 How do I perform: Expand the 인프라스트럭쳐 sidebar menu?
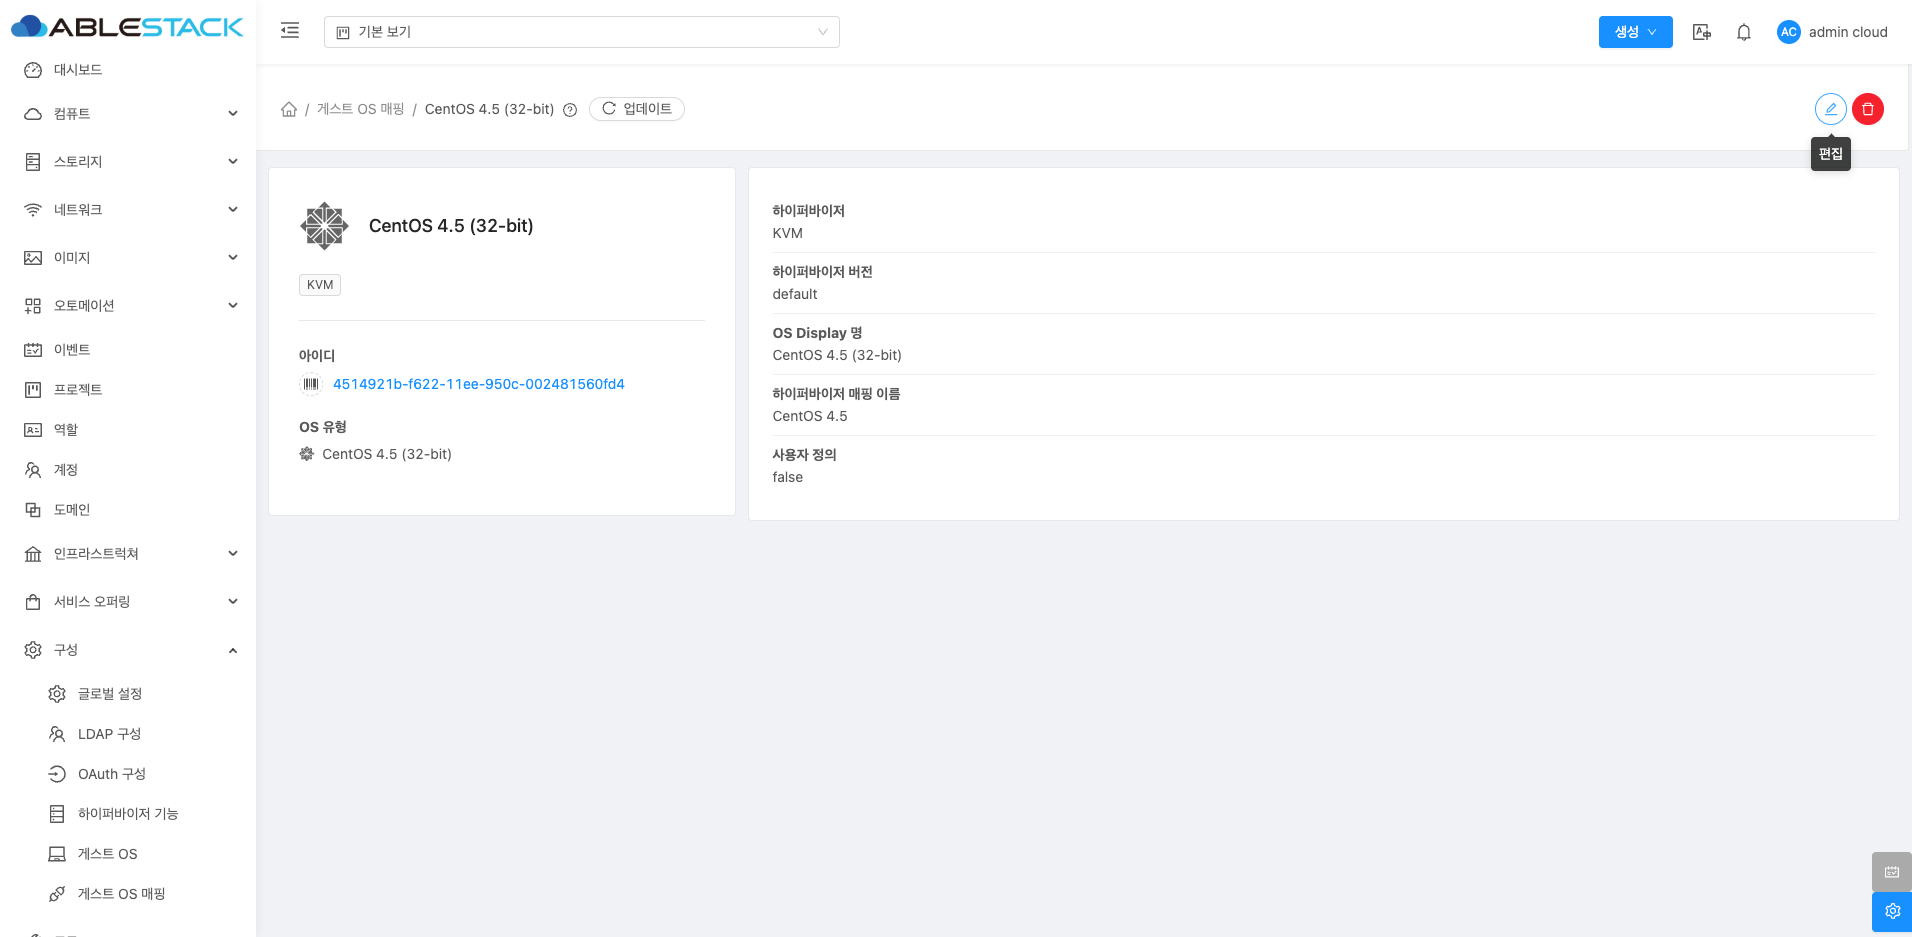(128, 554)
